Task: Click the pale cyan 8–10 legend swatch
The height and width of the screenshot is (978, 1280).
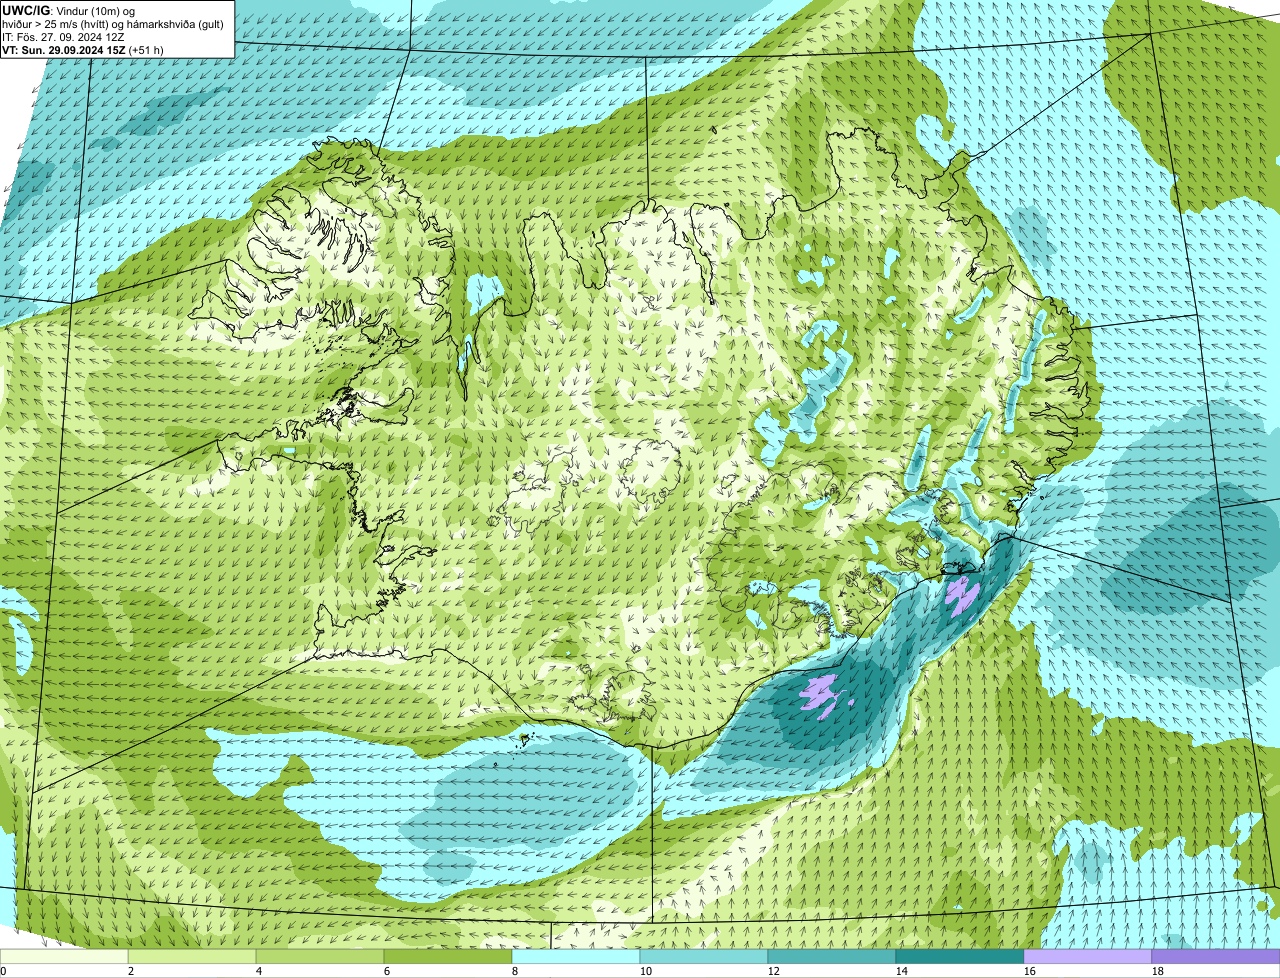Action: (576, 956)
